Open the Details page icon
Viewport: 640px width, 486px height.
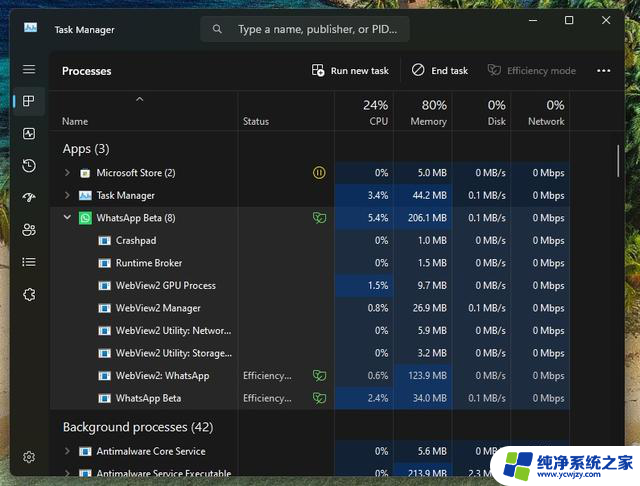pyautogui.click(x=29, y=262)
